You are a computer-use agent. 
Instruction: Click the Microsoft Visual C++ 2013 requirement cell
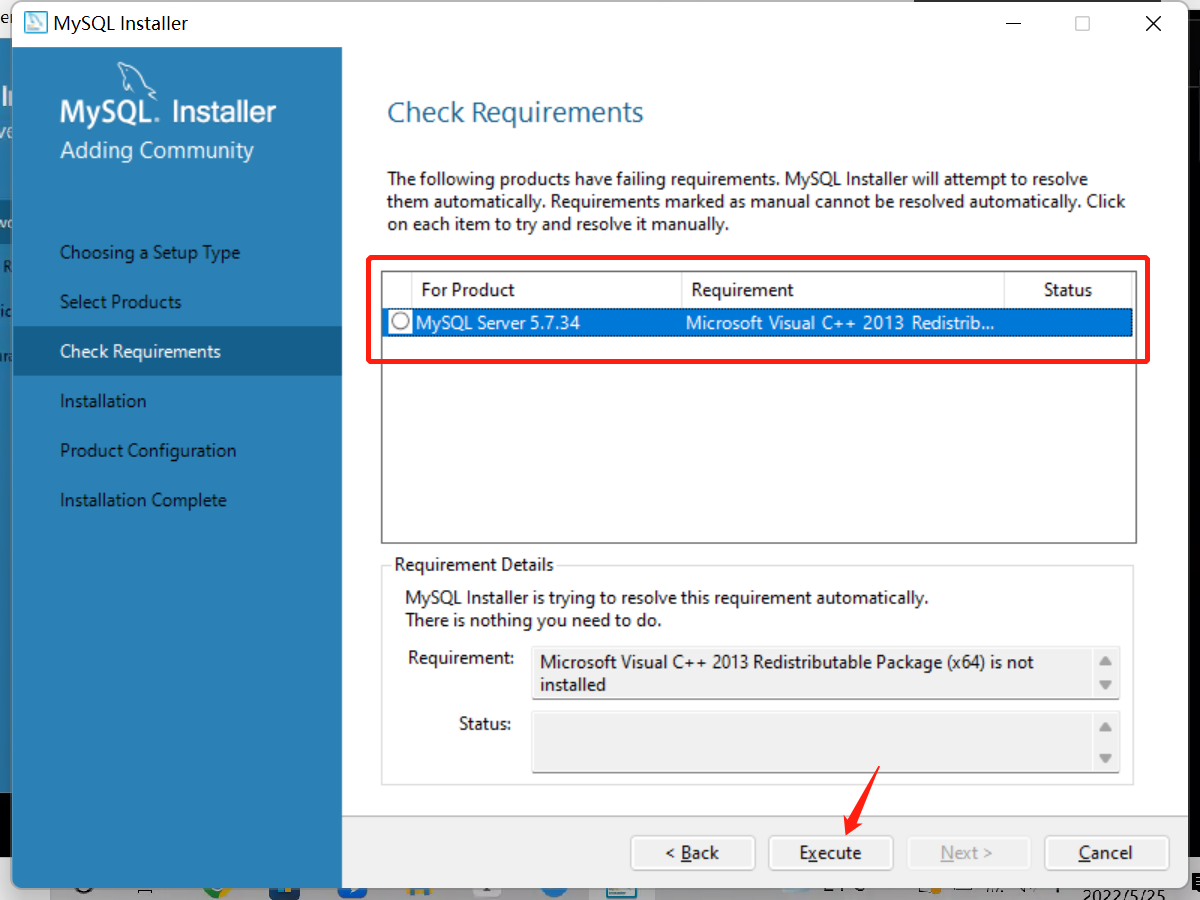point(841,323)
